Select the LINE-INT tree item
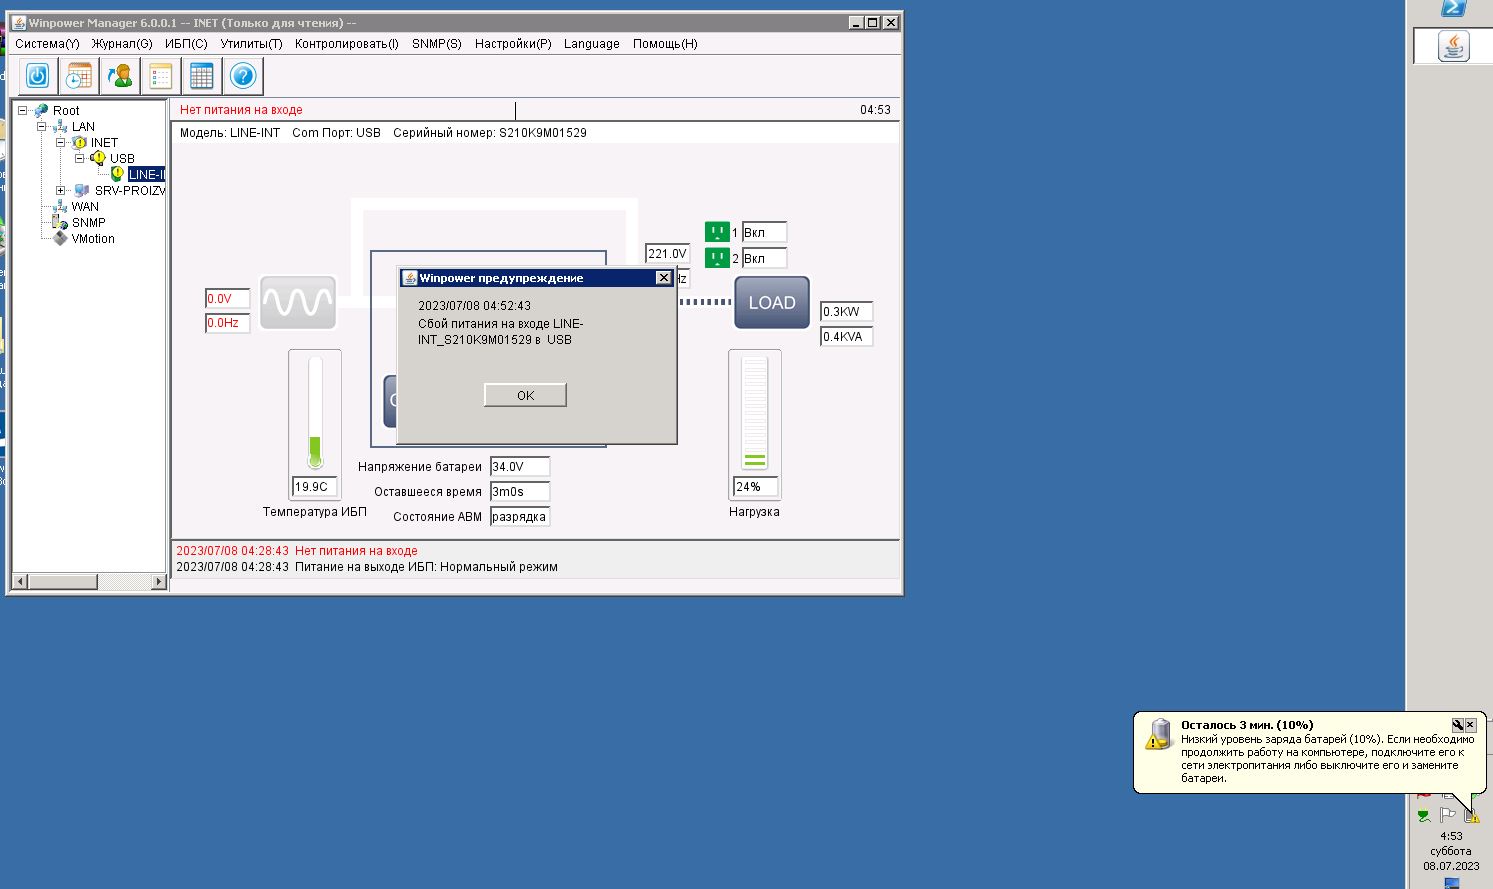1493x889 pixels. (146, 174)
